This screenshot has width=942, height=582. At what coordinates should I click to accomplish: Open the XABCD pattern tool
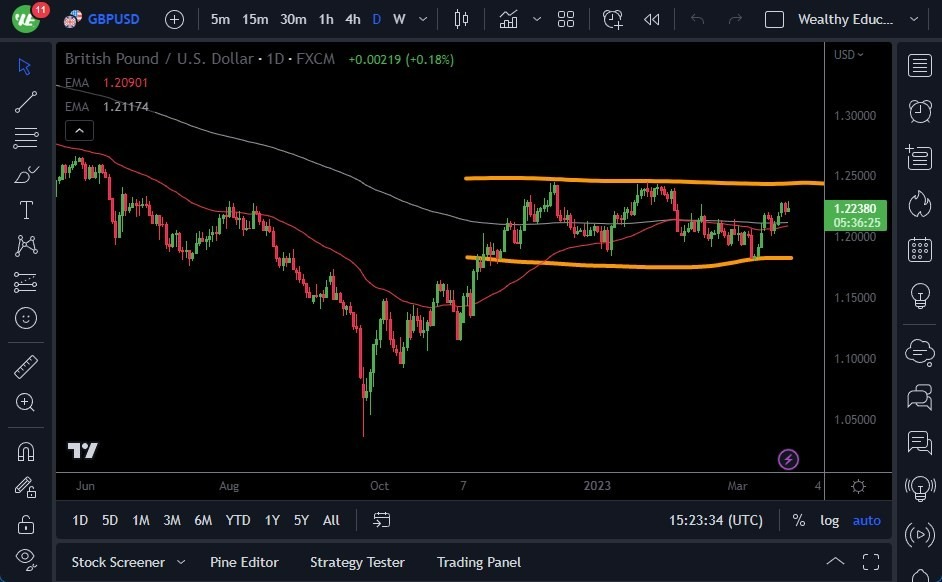(x=26, y=246)
